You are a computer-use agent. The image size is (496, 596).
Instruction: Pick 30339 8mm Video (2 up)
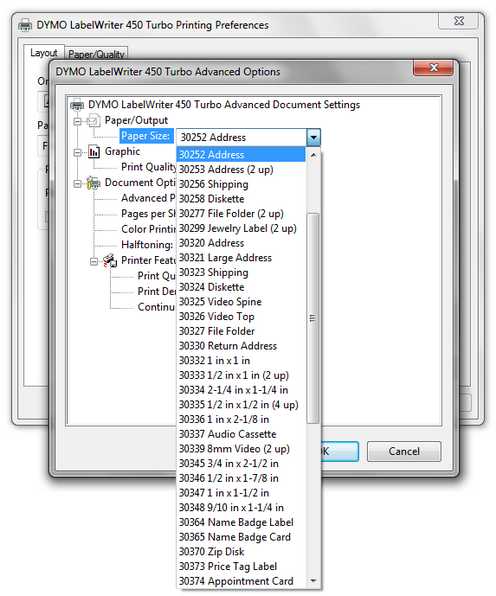(241, 449)
